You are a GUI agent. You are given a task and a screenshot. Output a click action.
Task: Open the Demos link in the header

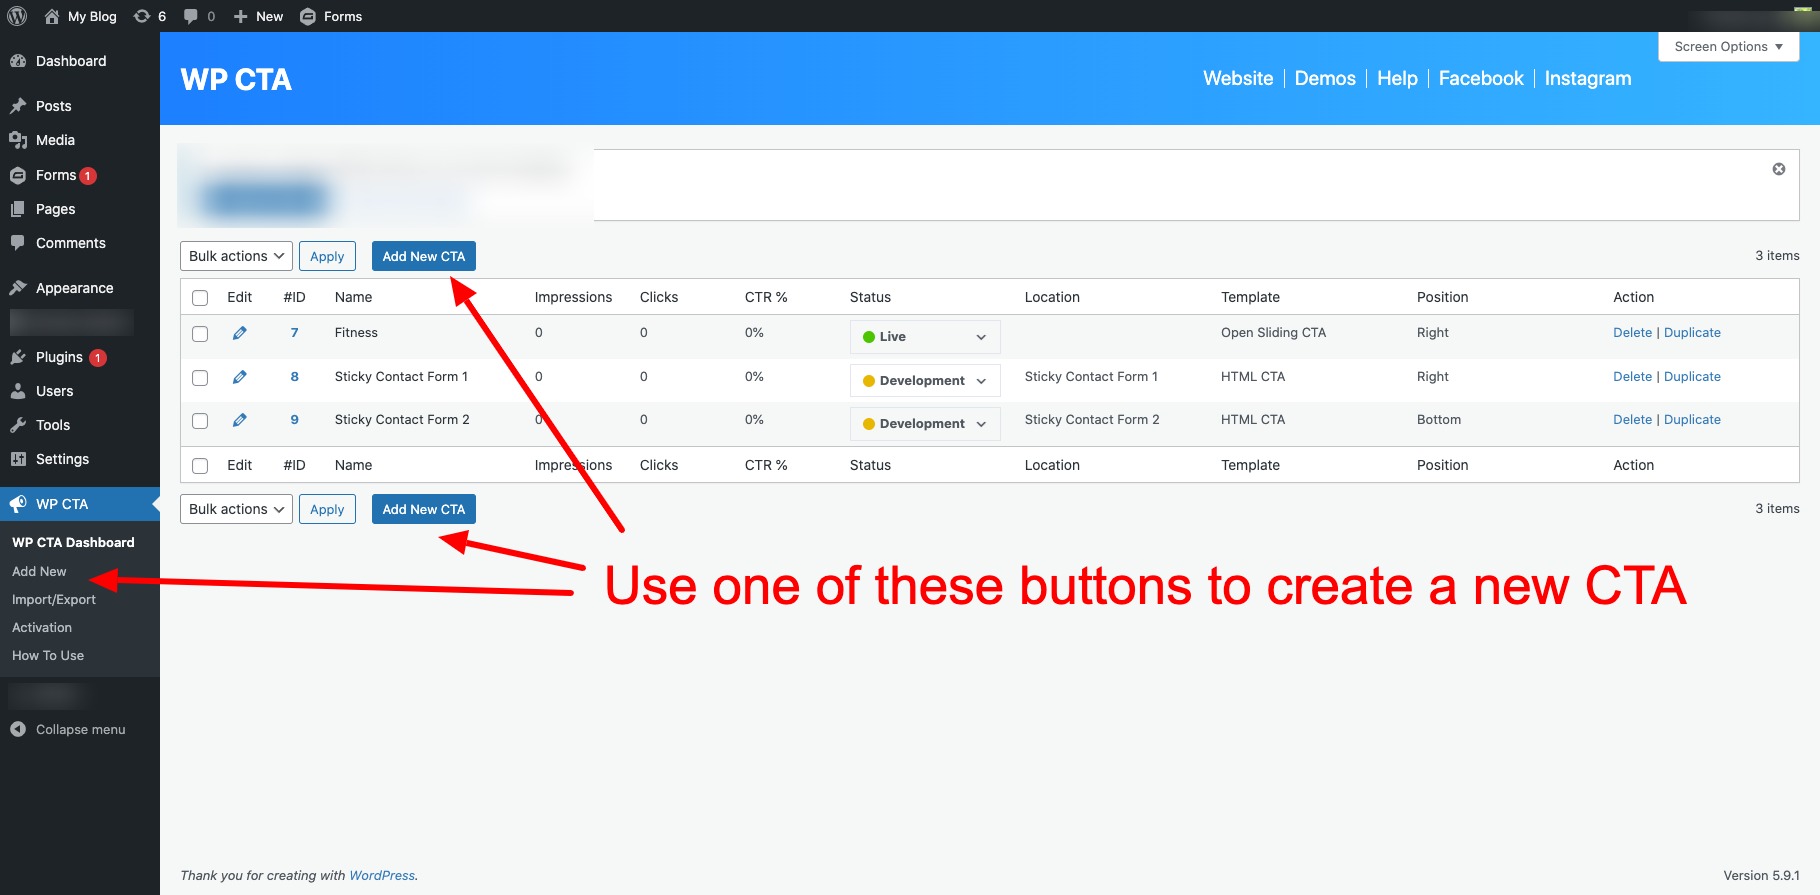click(1324, 78)
